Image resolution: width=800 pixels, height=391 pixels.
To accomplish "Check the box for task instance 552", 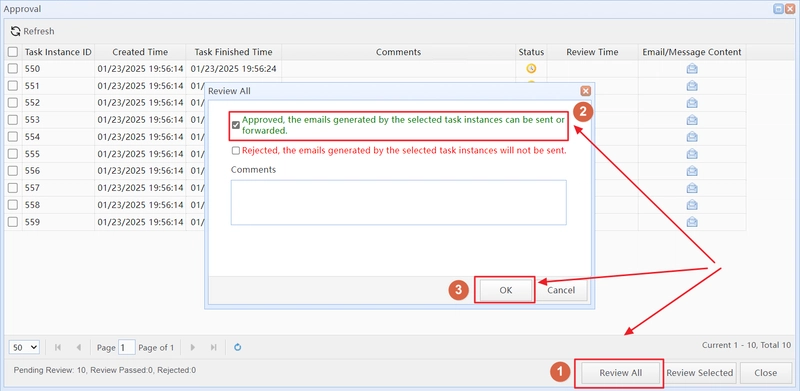I will click(13, 103).
